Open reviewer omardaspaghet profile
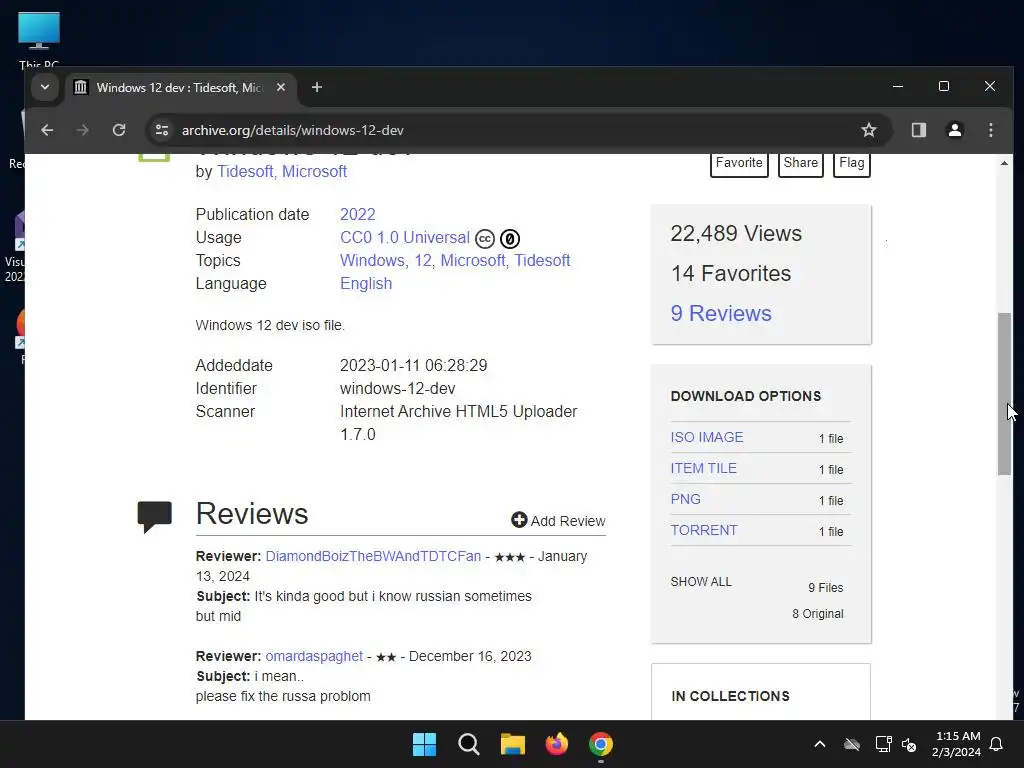The height and width of the screenshot is (768, 1024). [x=313, y=656]
